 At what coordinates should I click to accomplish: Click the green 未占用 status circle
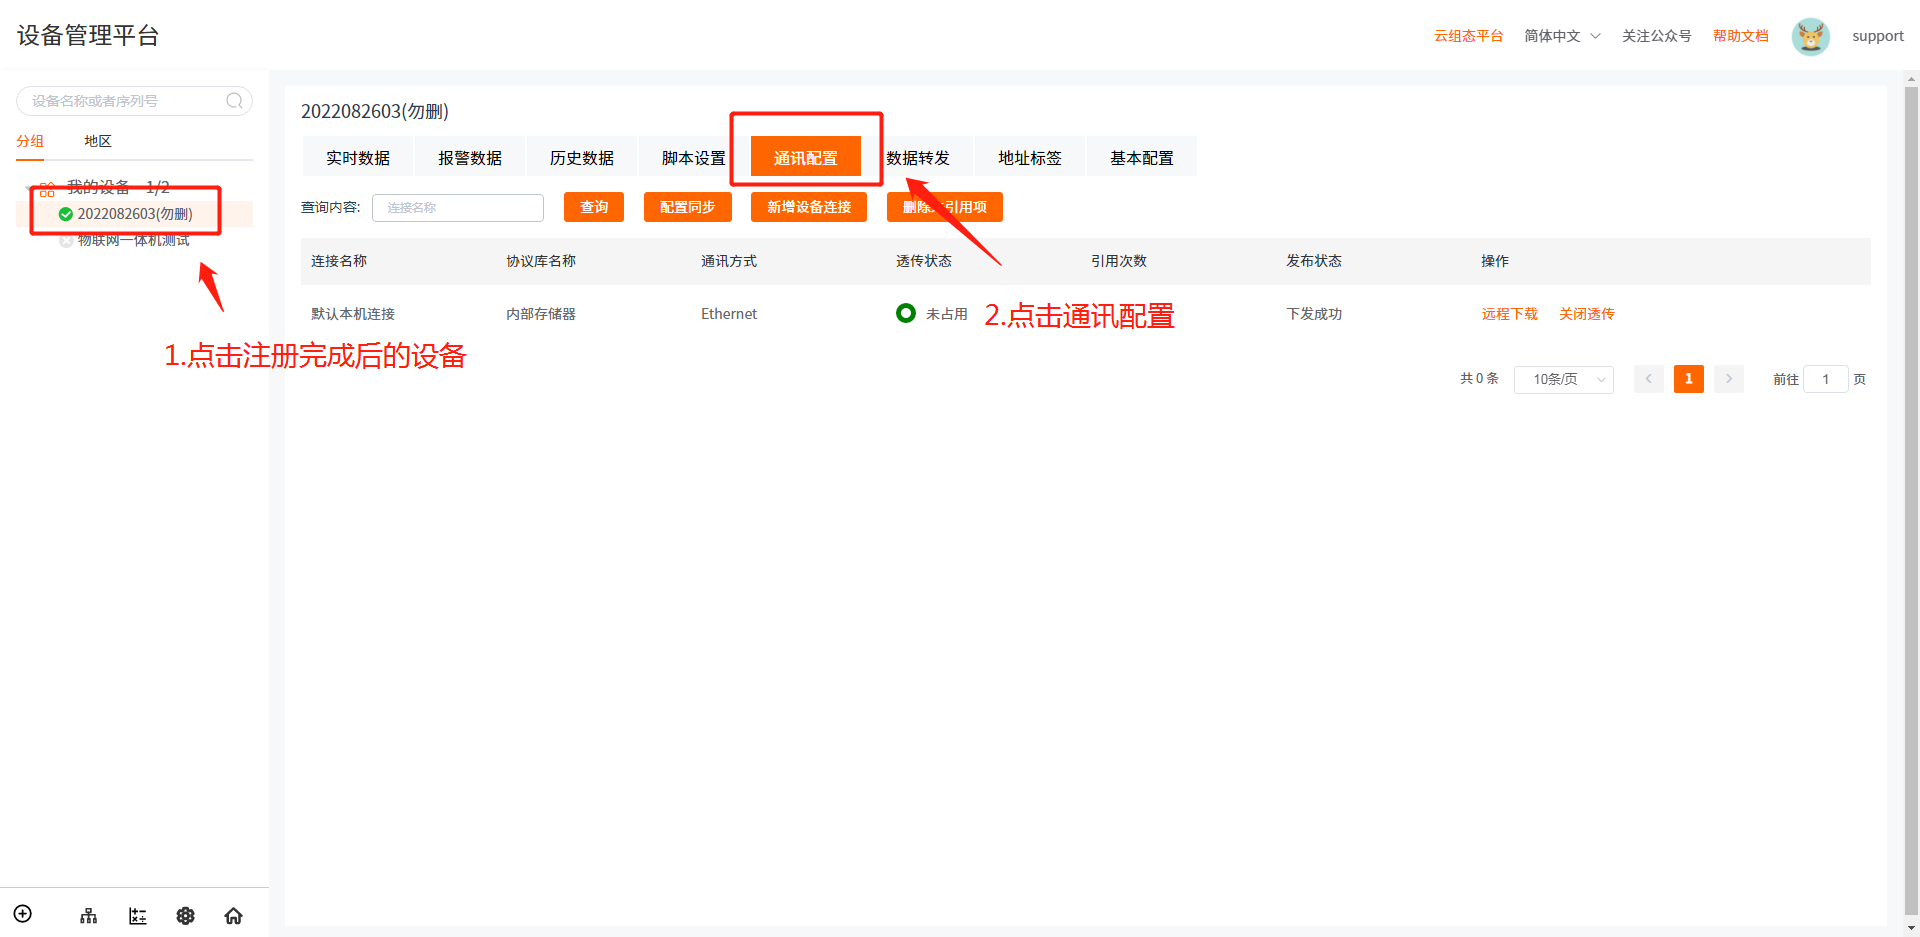coord(906,313)
